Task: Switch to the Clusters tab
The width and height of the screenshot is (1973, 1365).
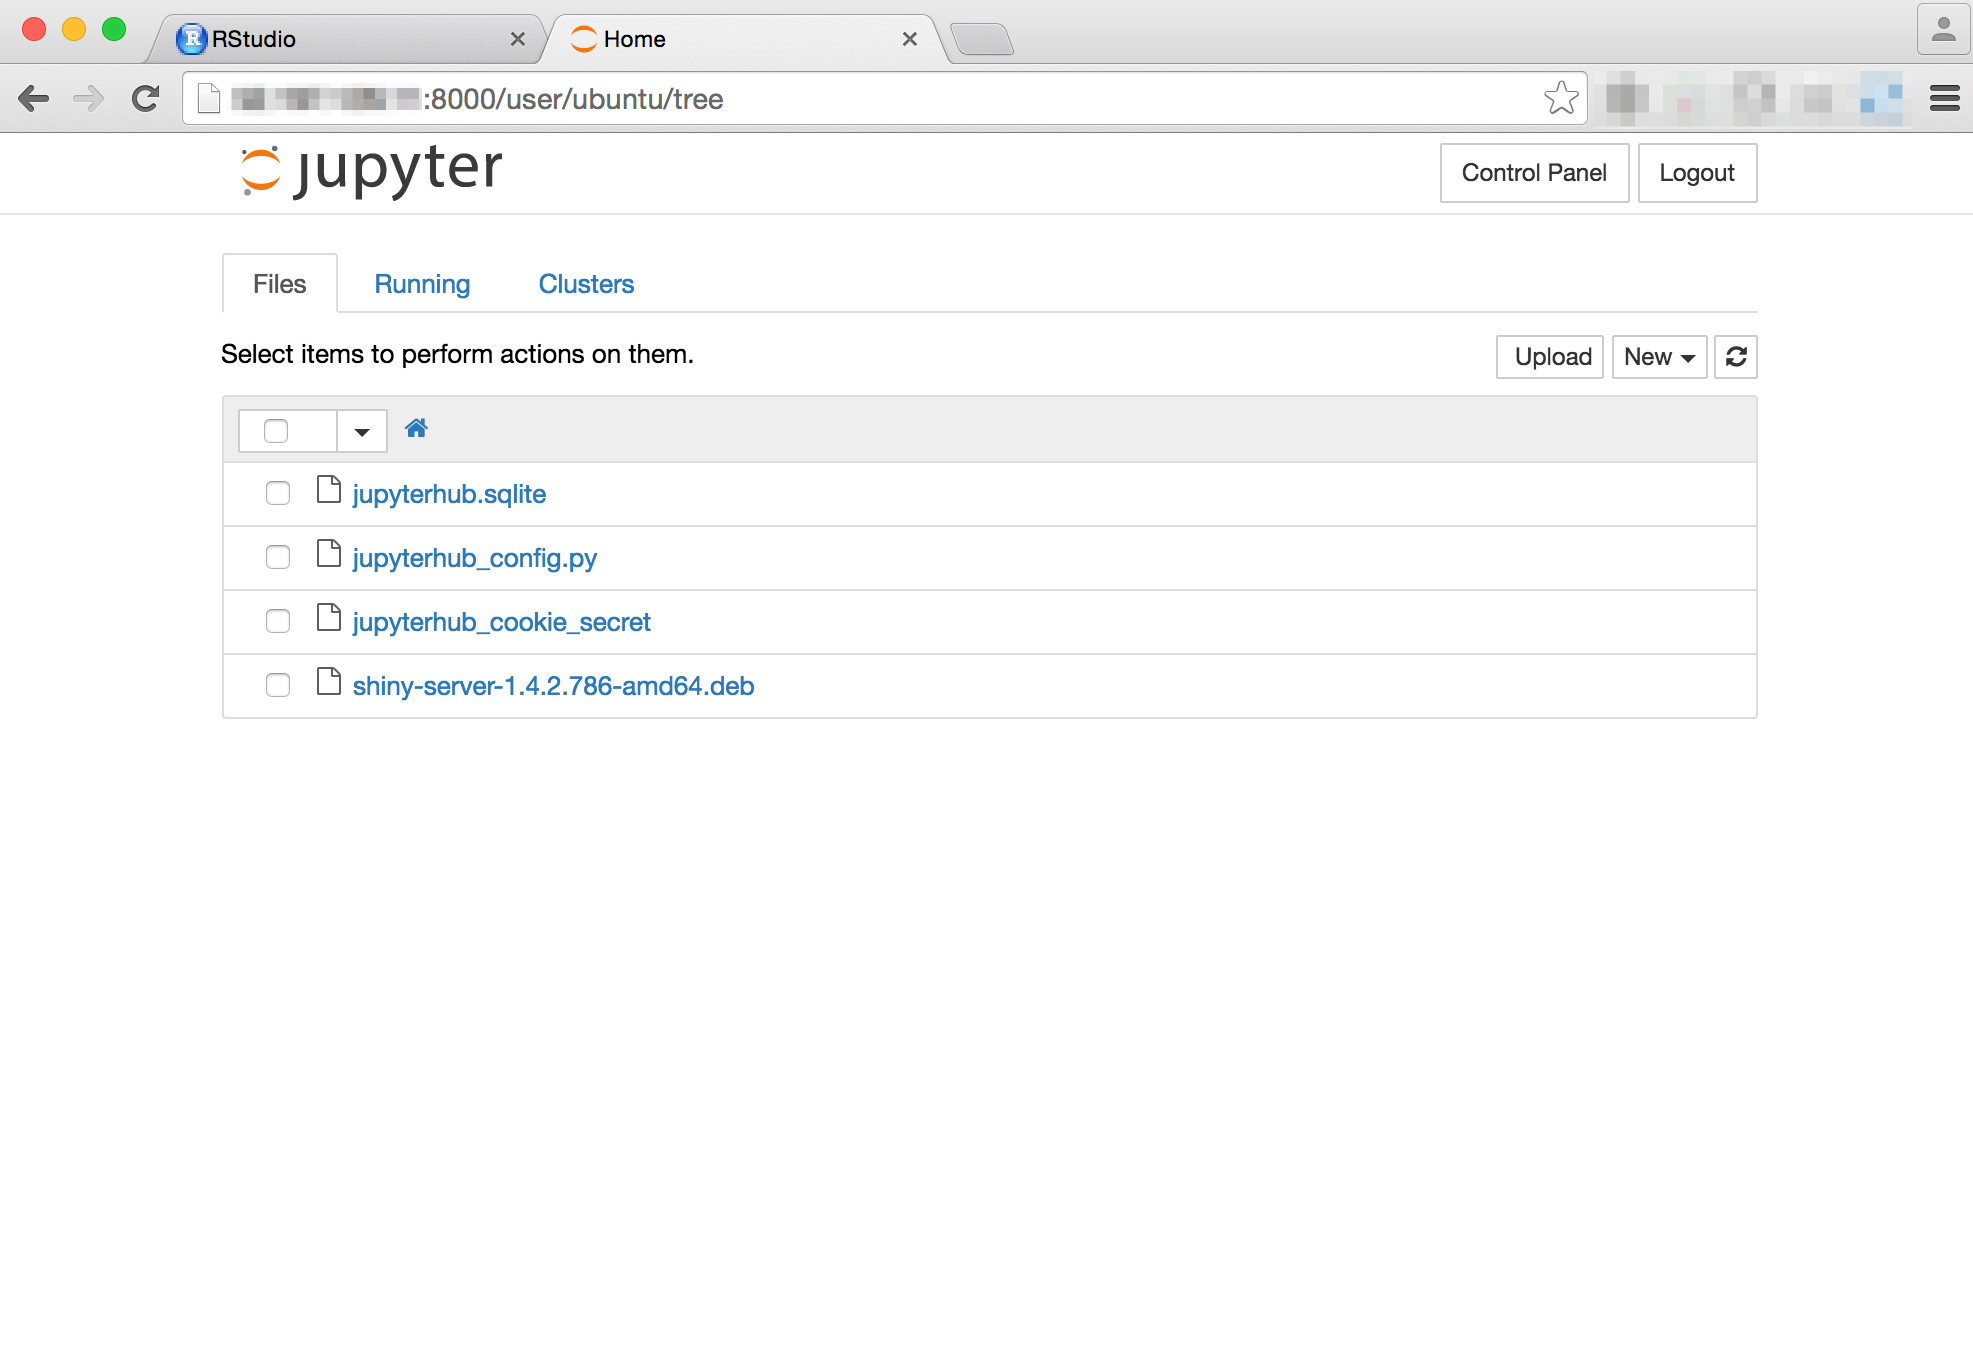Action: (586, 284)
